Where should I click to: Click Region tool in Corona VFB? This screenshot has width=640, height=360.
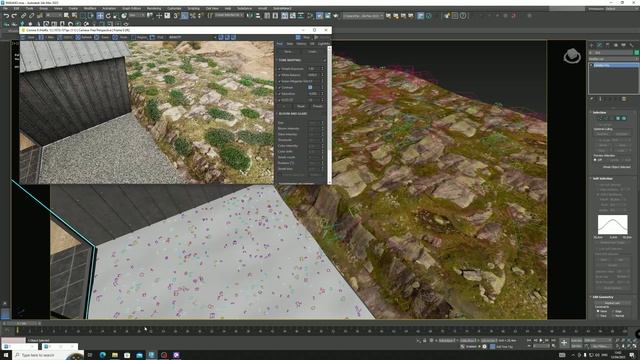(139, 37)
